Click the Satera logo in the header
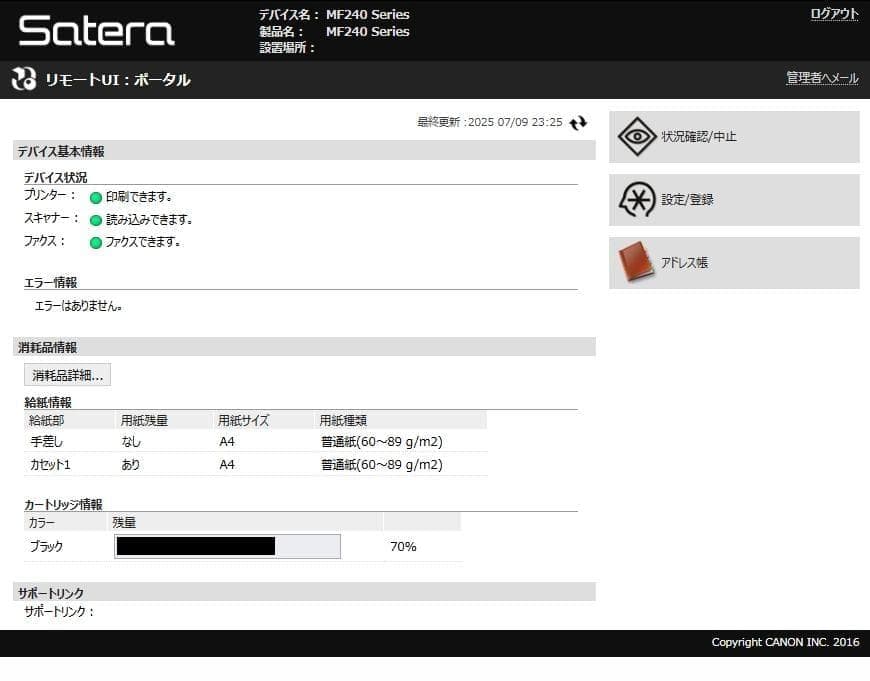The image size is (870, 681). 96,31
